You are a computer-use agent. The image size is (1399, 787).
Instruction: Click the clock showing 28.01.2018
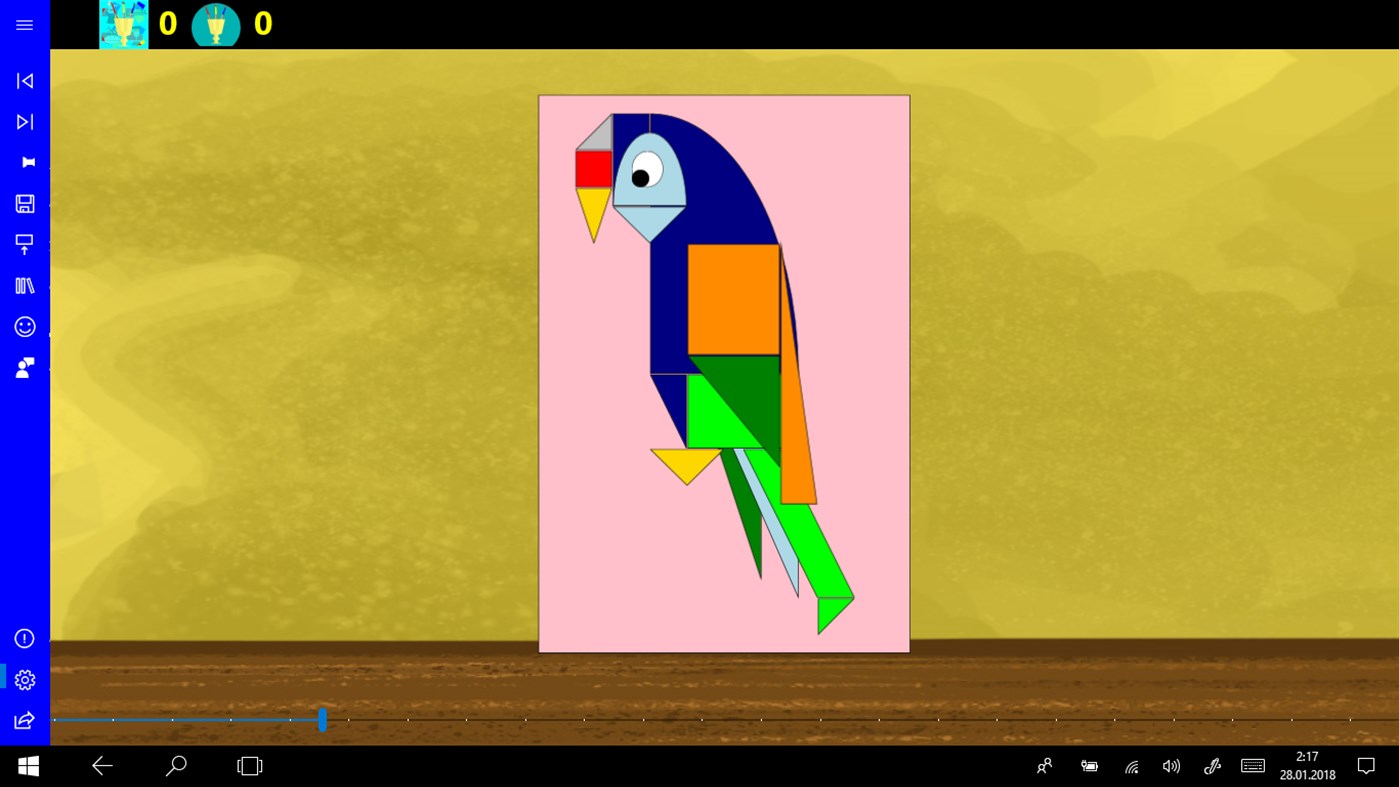(x=1307, y=765)
